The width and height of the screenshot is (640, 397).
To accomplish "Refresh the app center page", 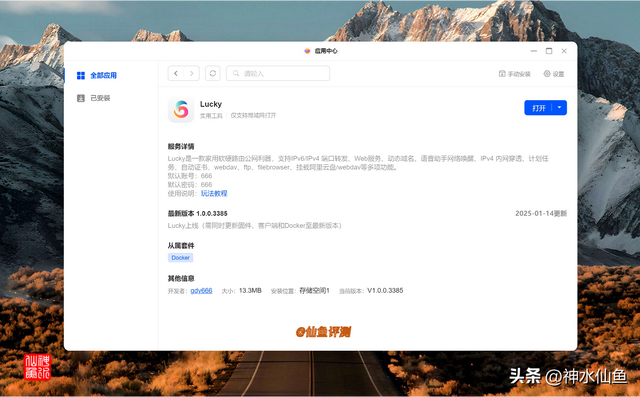I will pos(213,73).
